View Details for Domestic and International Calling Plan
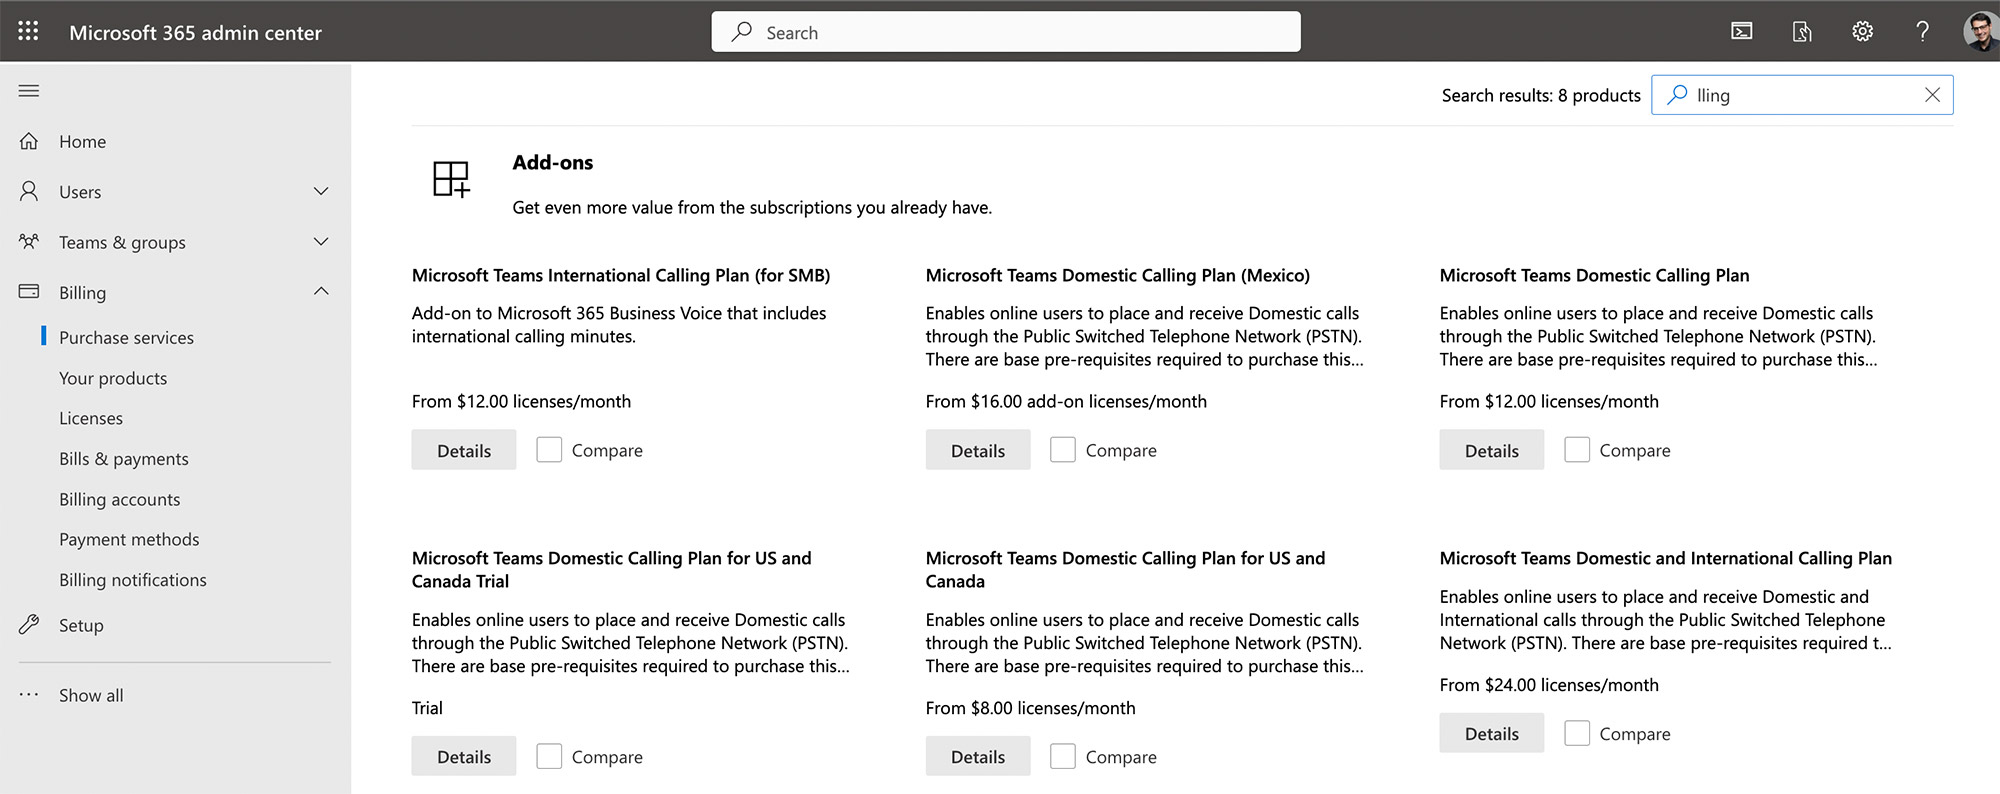 (x=1492, y=733)
